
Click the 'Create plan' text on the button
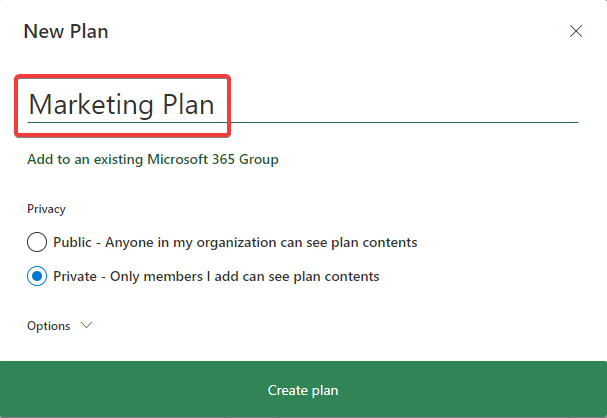tap(303, 390)
